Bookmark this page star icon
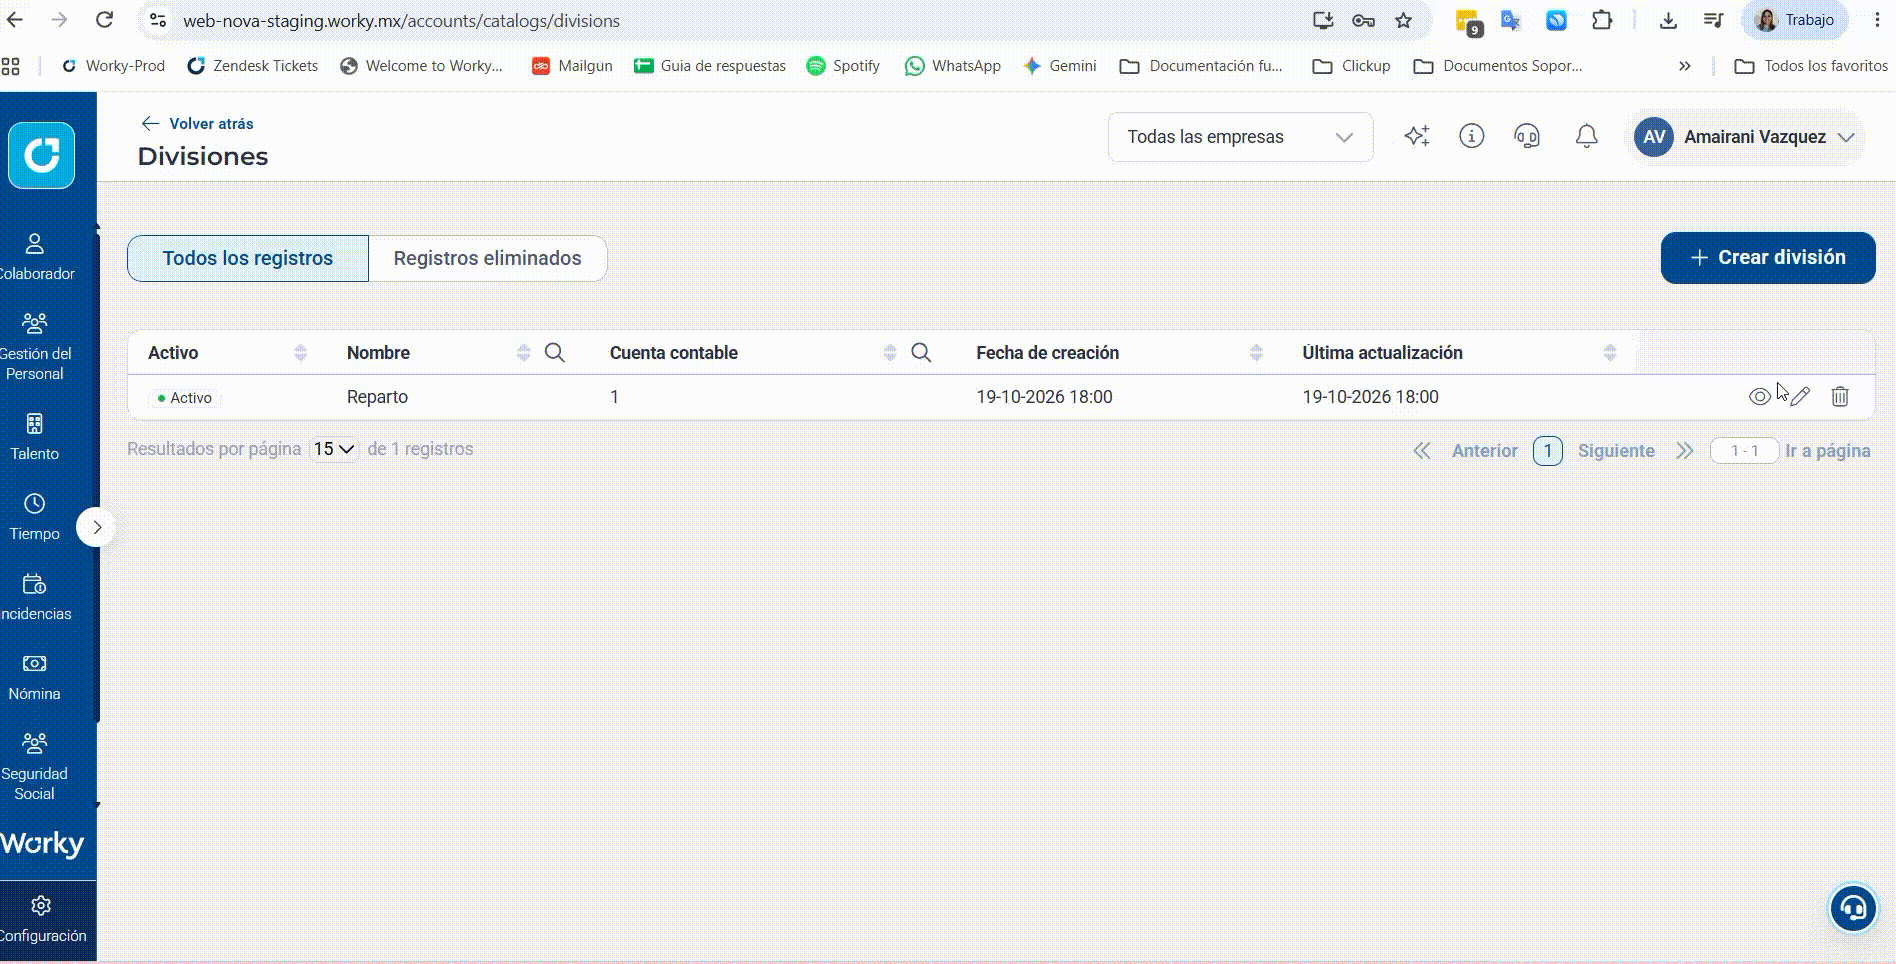1896x964 pixels. coord(1404,21)
